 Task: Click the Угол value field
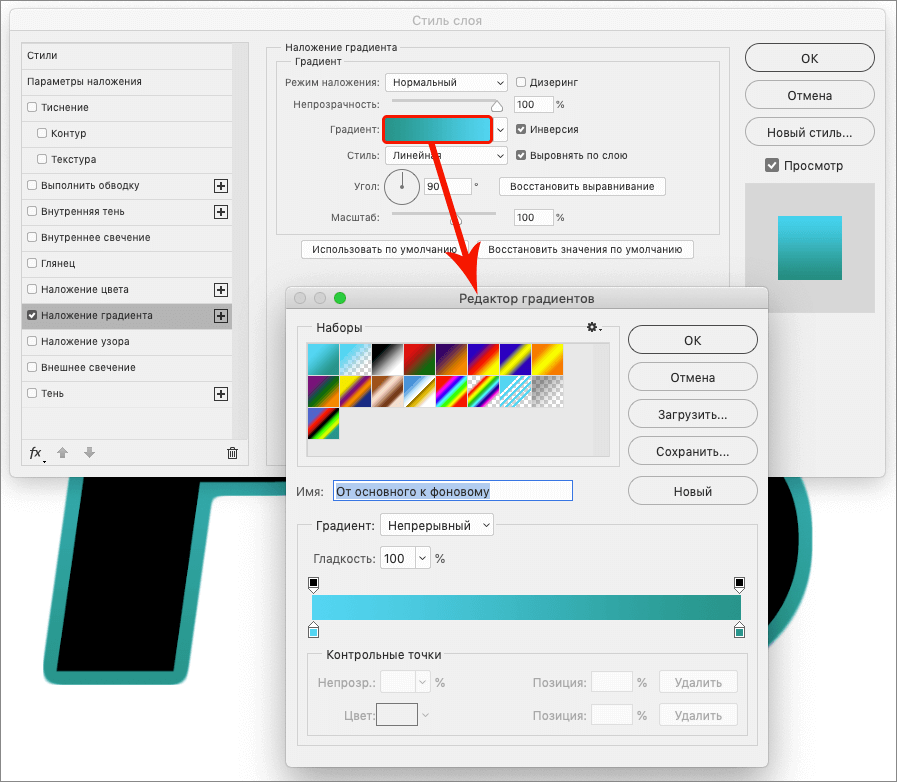point(448,186)
